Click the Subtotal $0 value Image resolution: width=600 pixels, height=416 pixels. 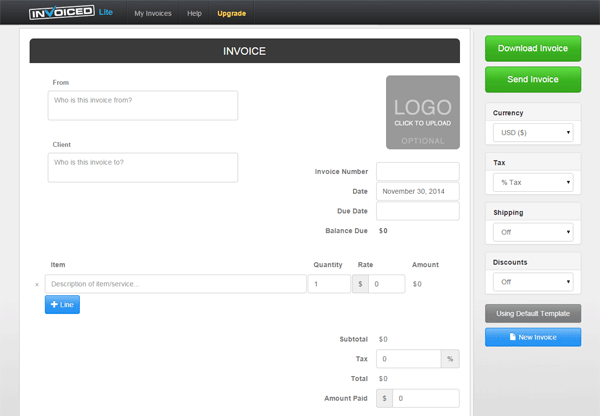383,339
